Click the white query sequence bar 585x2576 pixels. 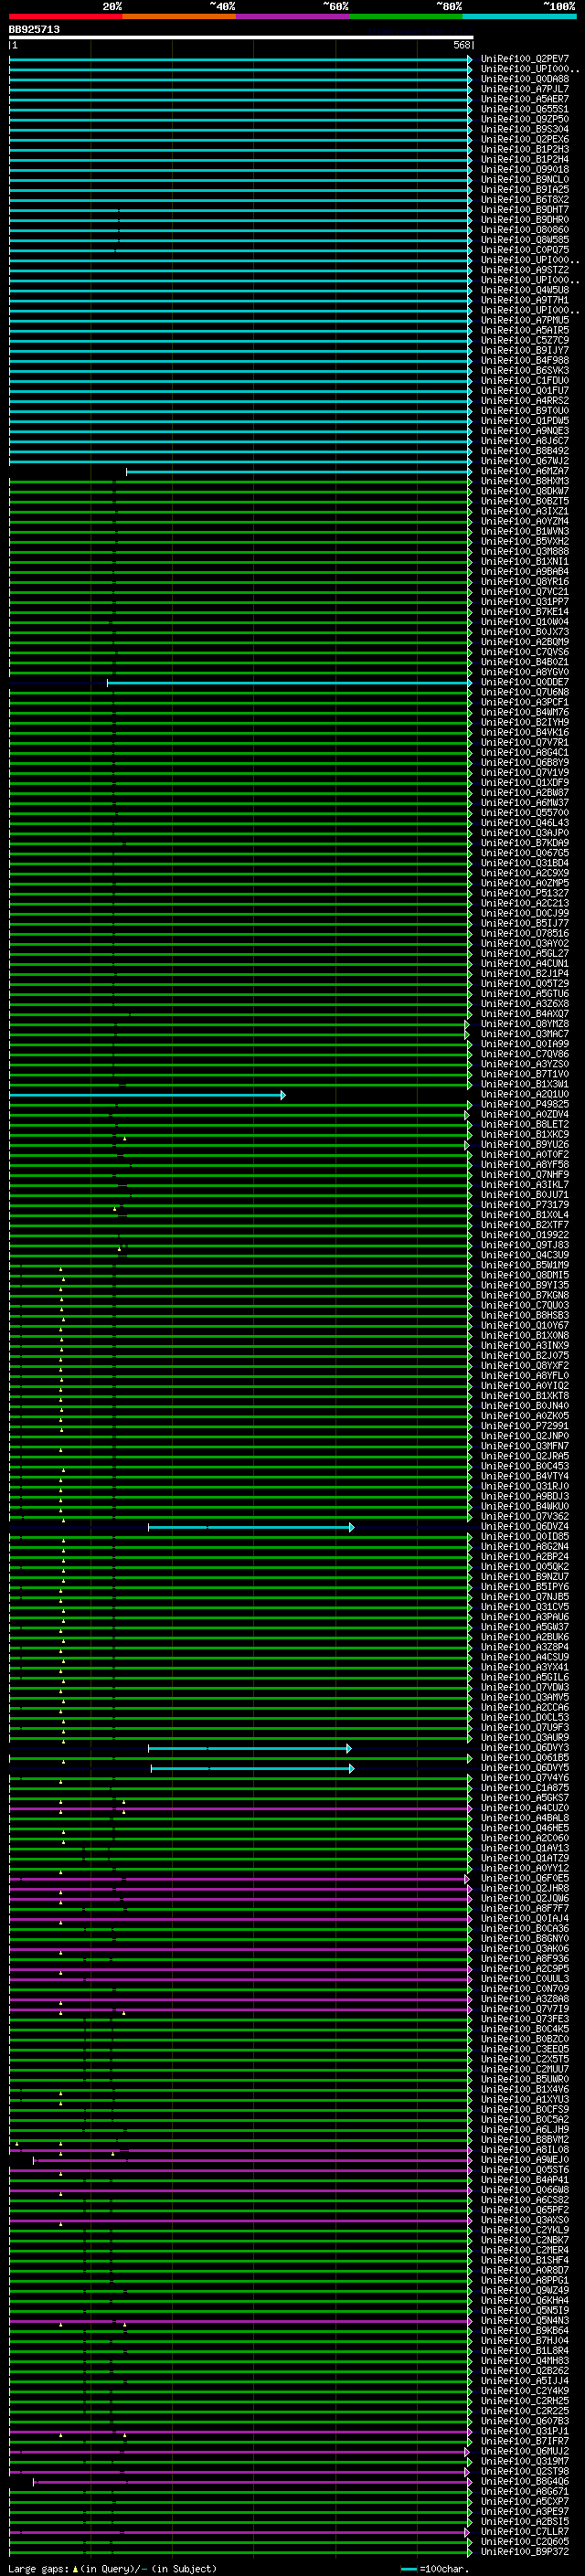[241, 37]
